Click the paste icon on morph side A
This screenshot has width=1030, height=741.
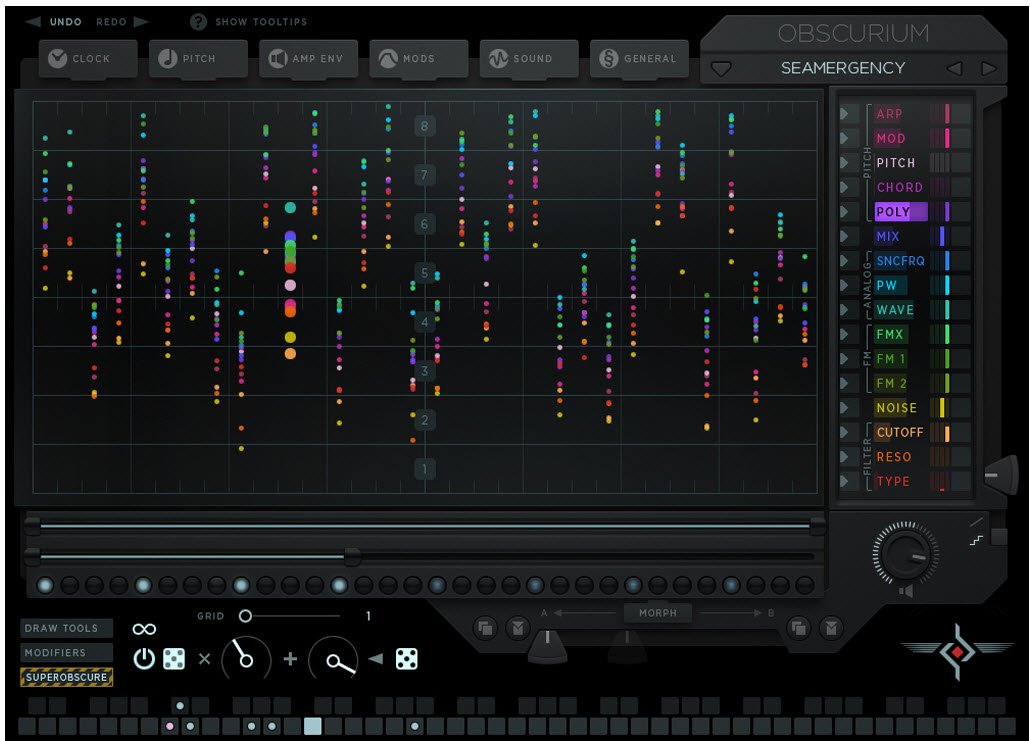(518, 629)
